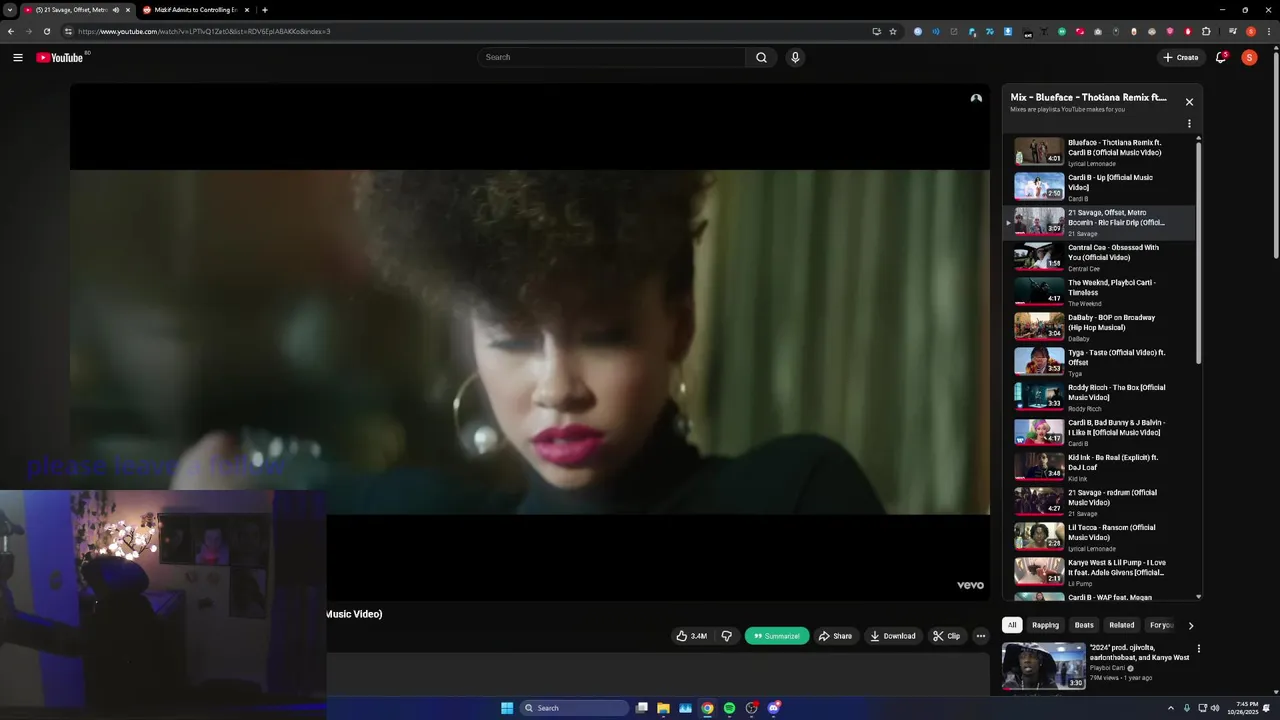Screen dimensions: 1280x720
Task: Click the blue download extension icon
Action: 1008,31
